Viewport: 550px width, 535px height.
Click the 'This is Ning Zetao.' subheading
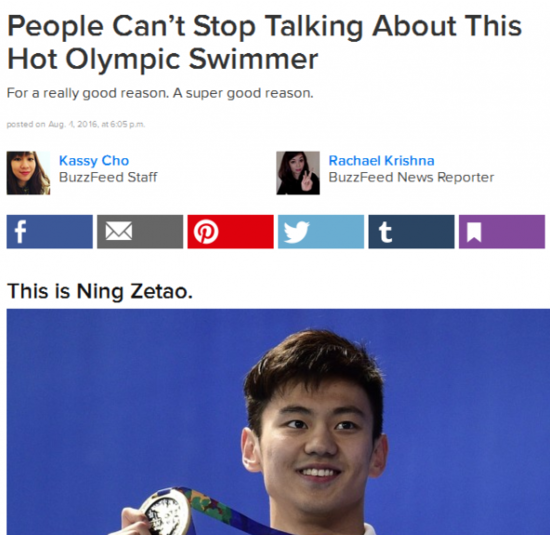coord(100,292)
